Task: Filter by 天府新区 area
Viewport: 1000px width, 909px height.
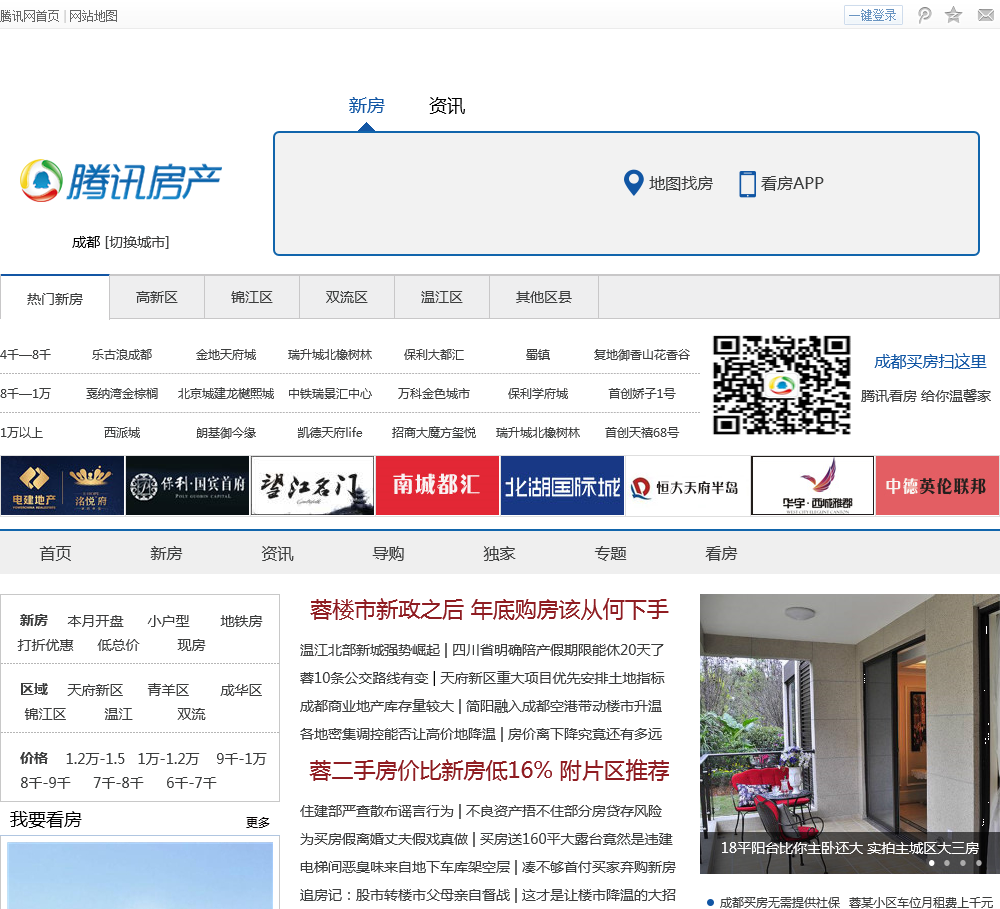Action: pyautogui.click(x=95, y=690)
